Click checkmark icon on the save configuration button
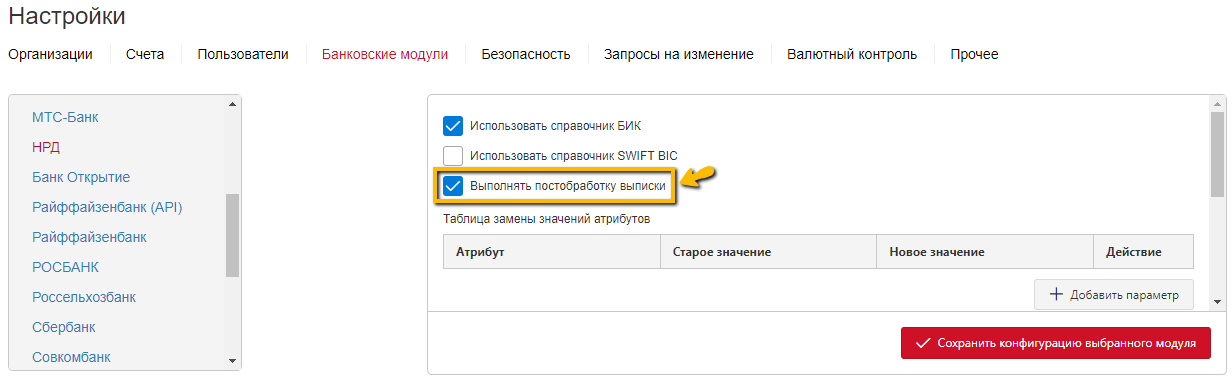1232x378 pixels. 923,342
